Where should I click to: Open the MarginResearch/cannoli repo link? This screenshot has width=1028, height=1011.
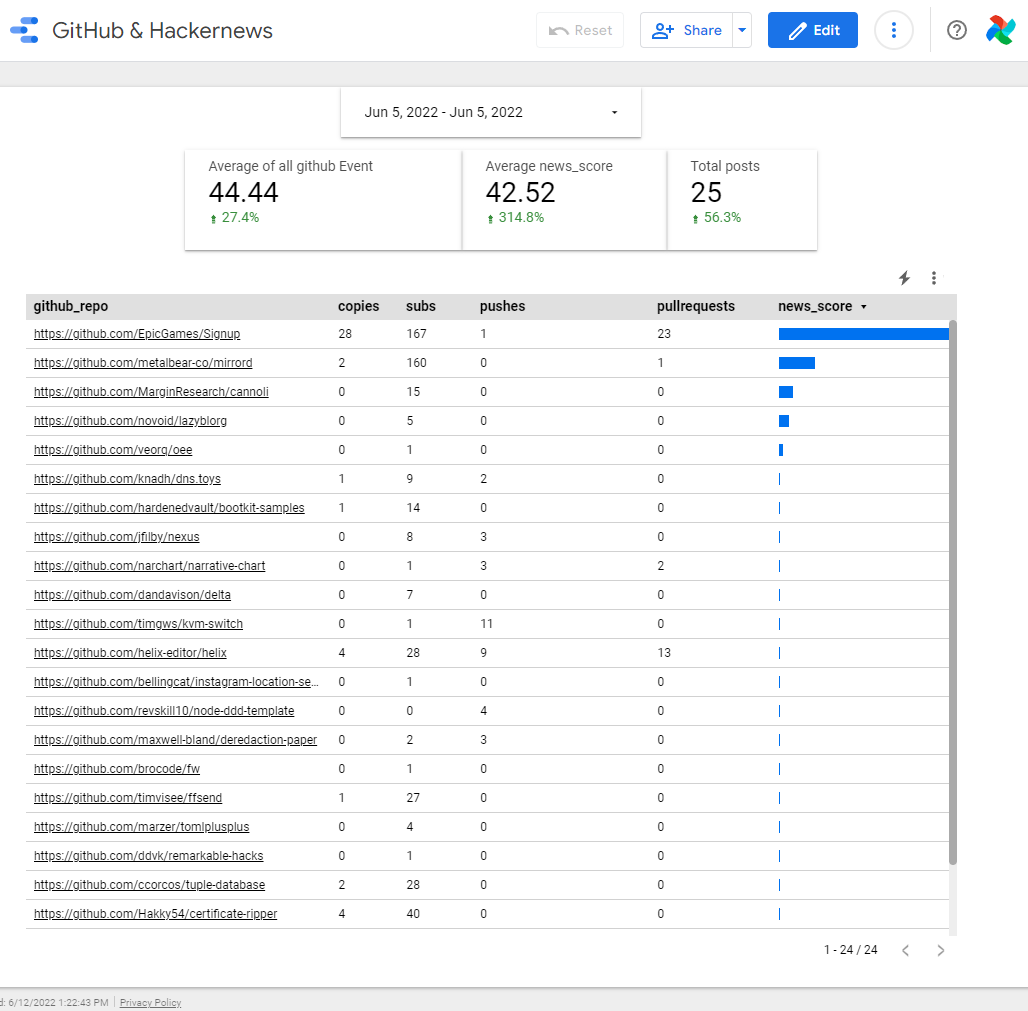click(151, 391)
